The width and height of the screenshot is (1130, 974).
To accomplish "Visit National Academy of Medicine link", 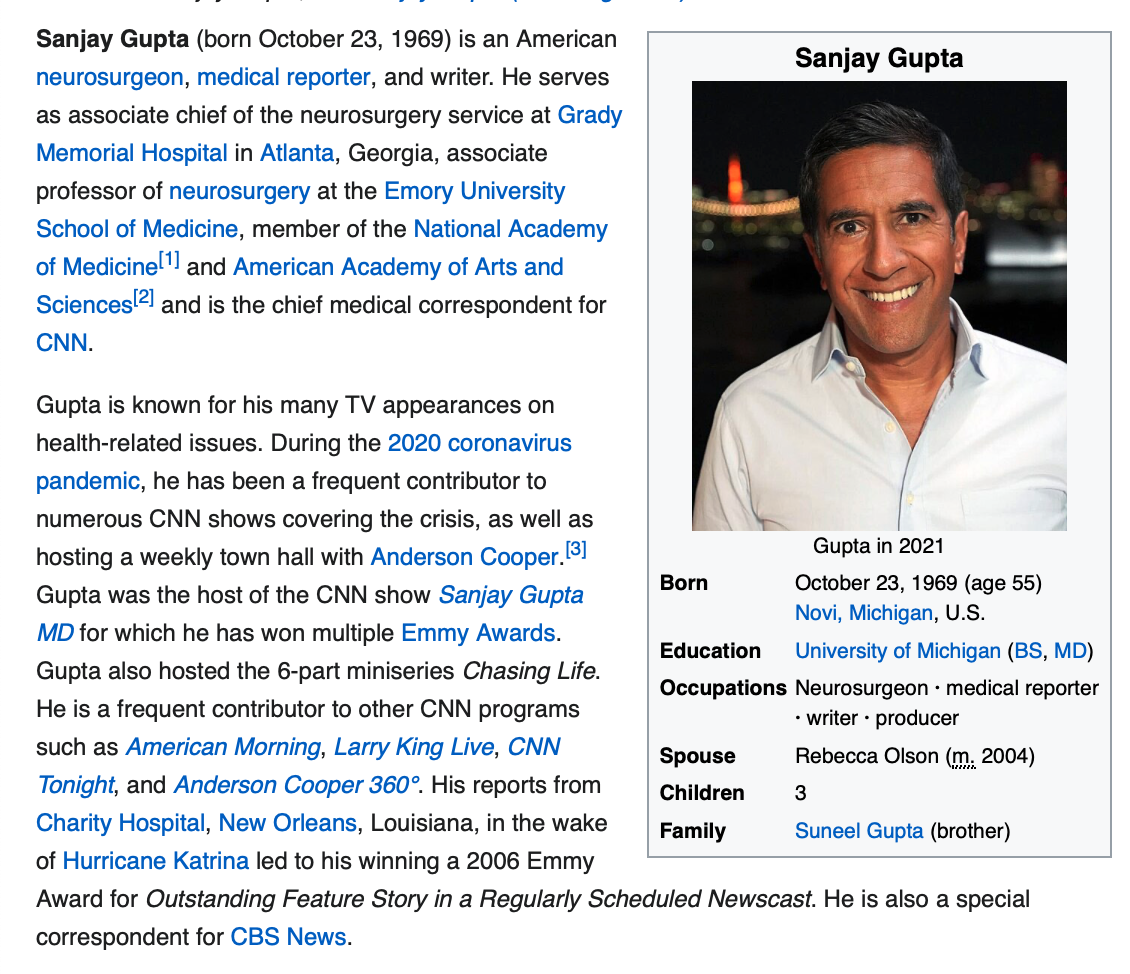I will (x=510, y=229).
